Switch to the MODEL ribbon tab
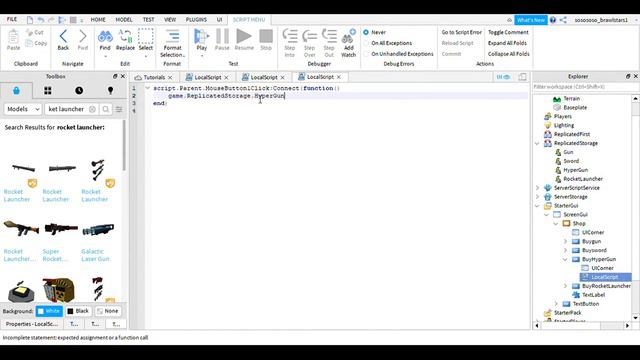Screen dimensions: 640x360 (124, 20)
